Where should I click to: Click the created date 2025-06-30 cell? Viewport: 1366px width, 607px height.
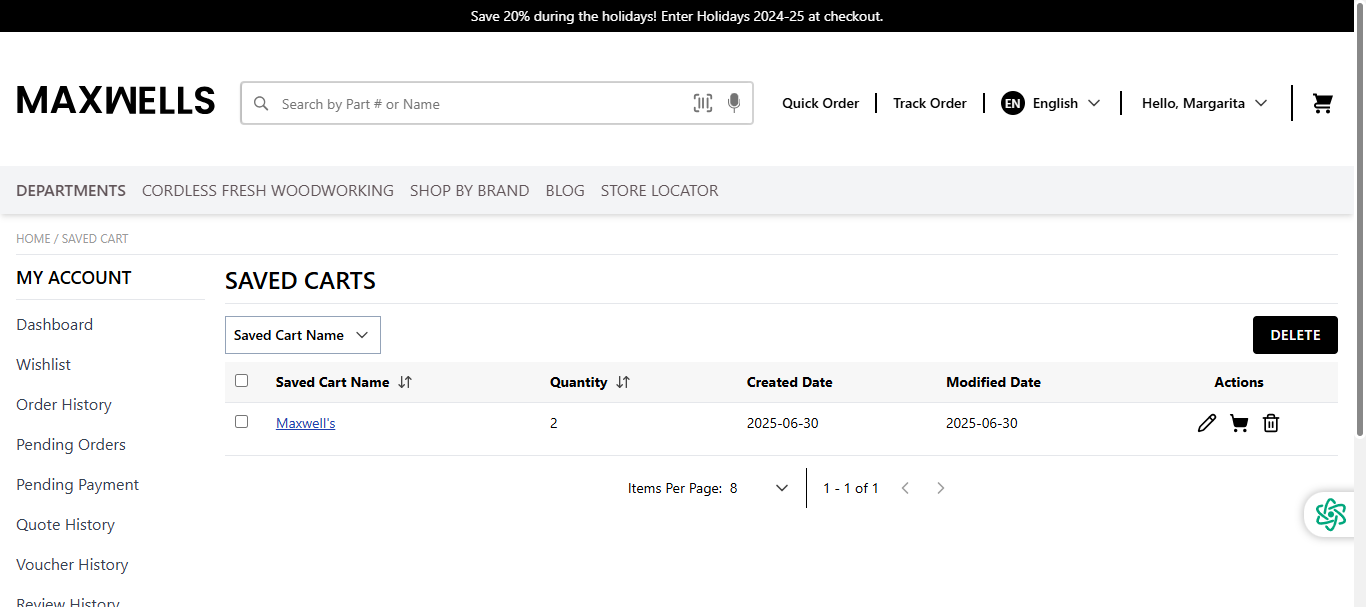783,423
